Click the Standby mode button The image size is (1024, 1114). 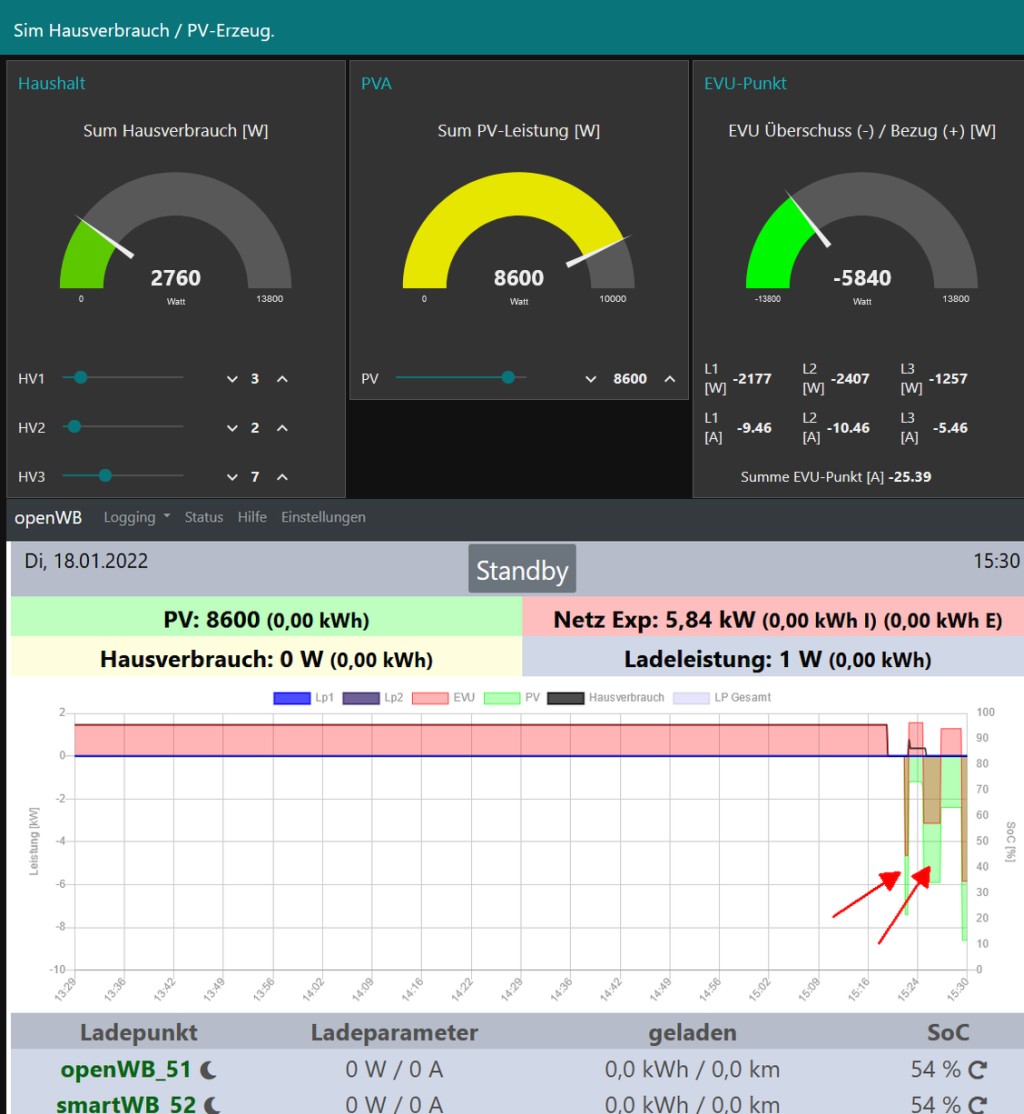522,571
